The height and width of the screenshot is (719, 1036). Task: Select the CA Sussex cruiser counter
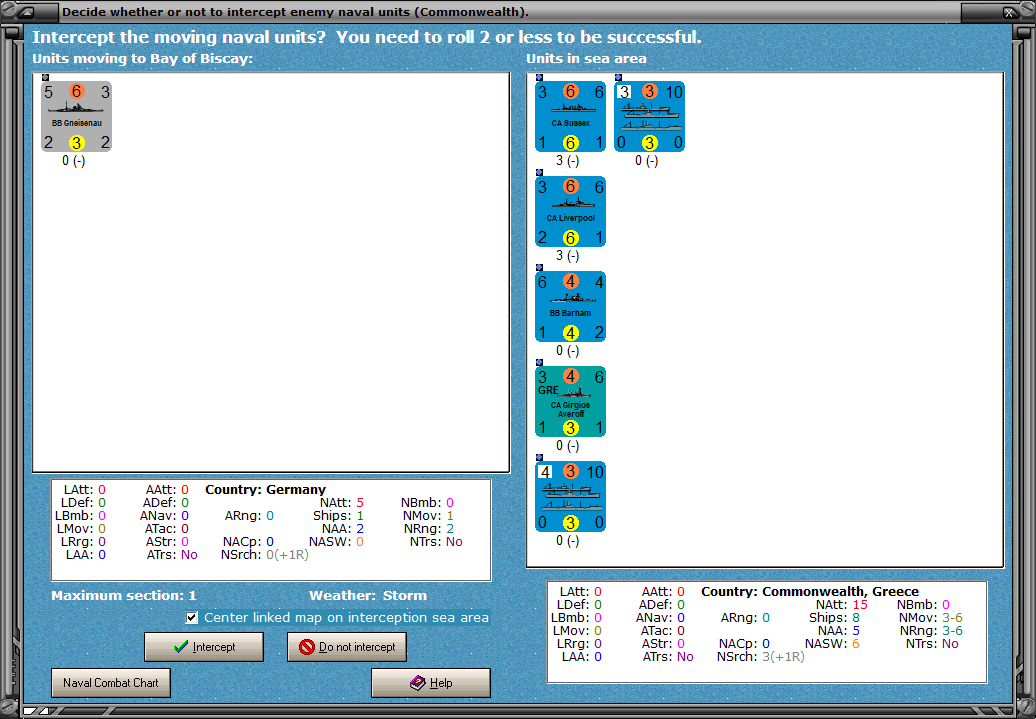[x=570, y=117]
